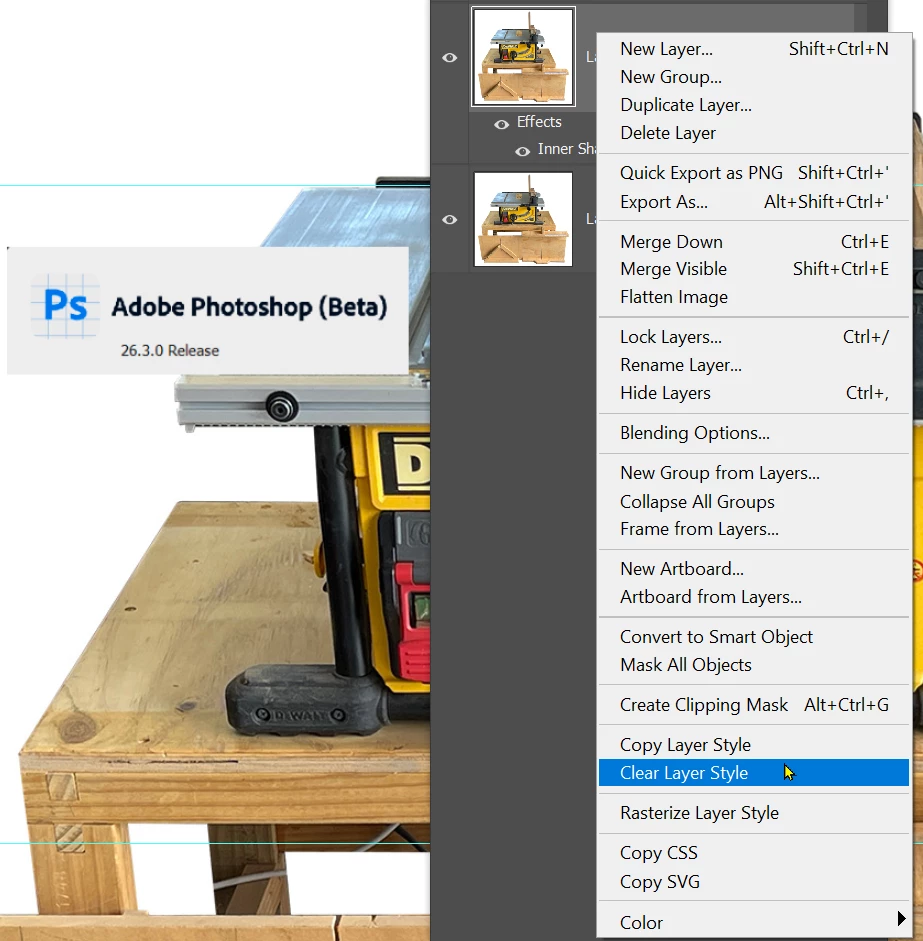Choose Mask All Objects

(x=753, y=665)
